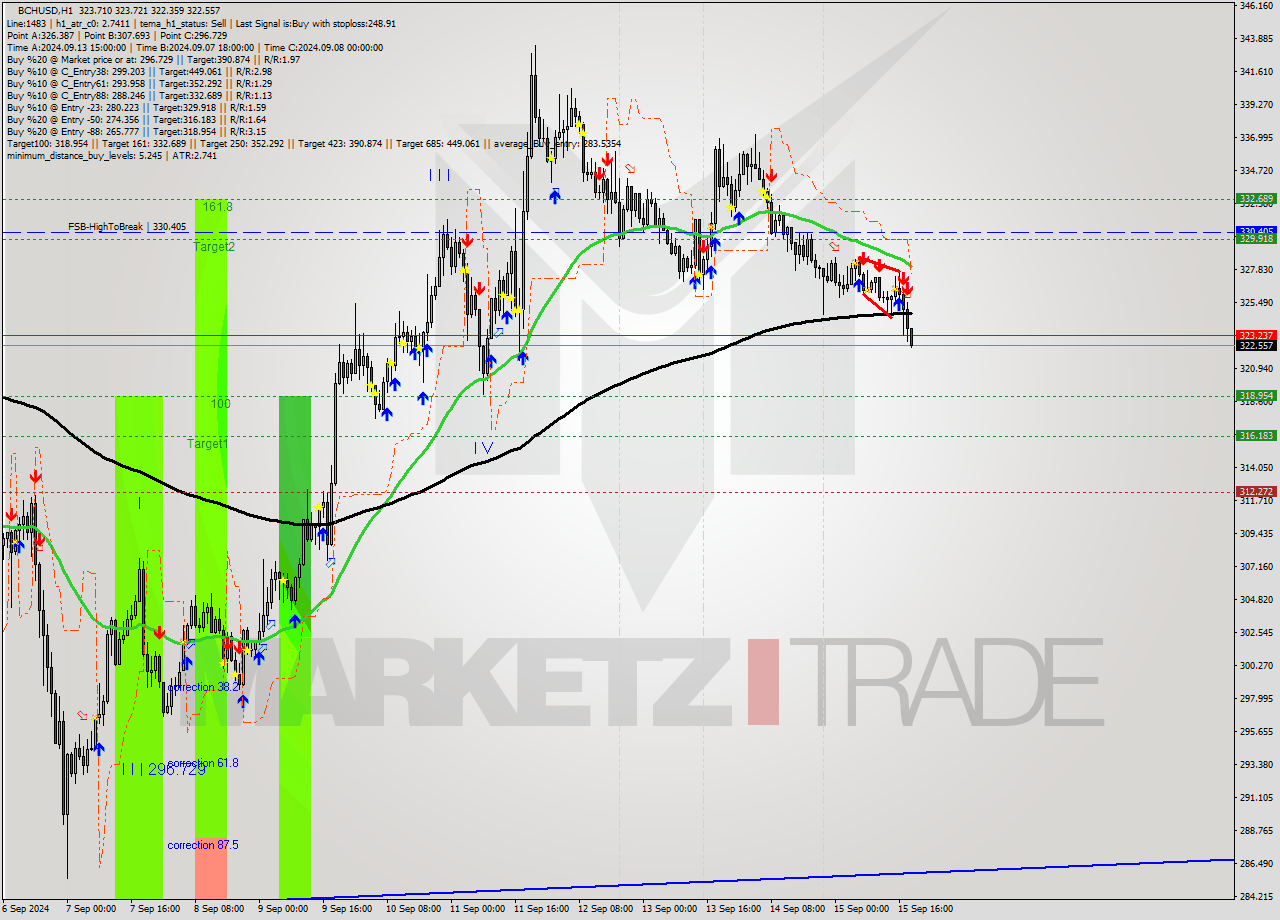Viewport: 1280px width, 920px height.
Task: Click the '15 Sep 16:00' time axis label
Action: point(925,909)
